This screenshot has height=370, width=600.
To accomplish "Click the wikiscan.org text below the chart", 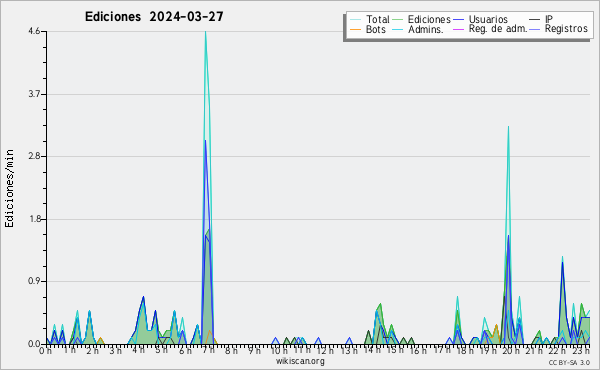I will pyautogui.click(x=300, y=361).
